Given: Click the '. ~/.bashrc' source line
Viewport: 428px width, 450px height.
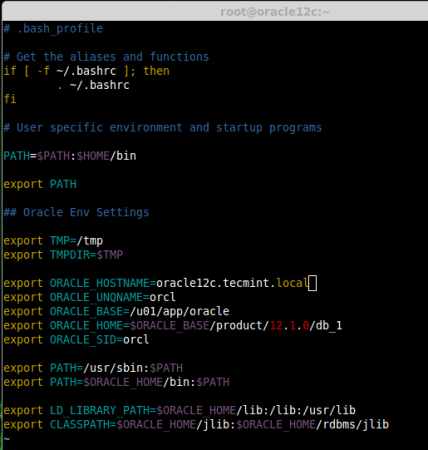Looking at the screenshot, I should click(93, 85).
